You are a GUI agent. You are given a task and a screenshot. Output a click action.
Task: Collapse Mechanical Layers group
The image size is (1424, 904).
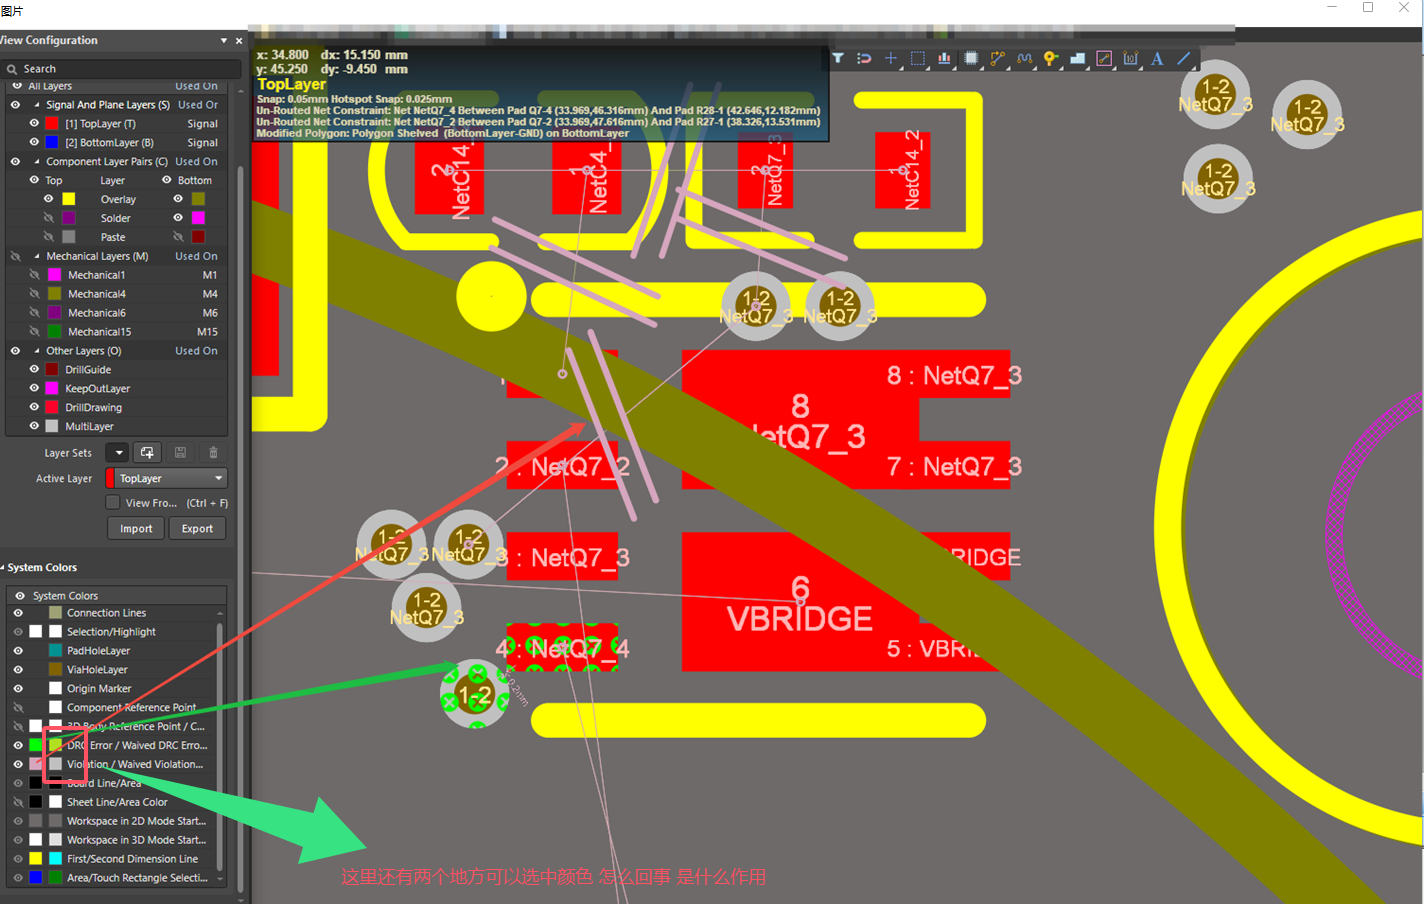point(37,257)
